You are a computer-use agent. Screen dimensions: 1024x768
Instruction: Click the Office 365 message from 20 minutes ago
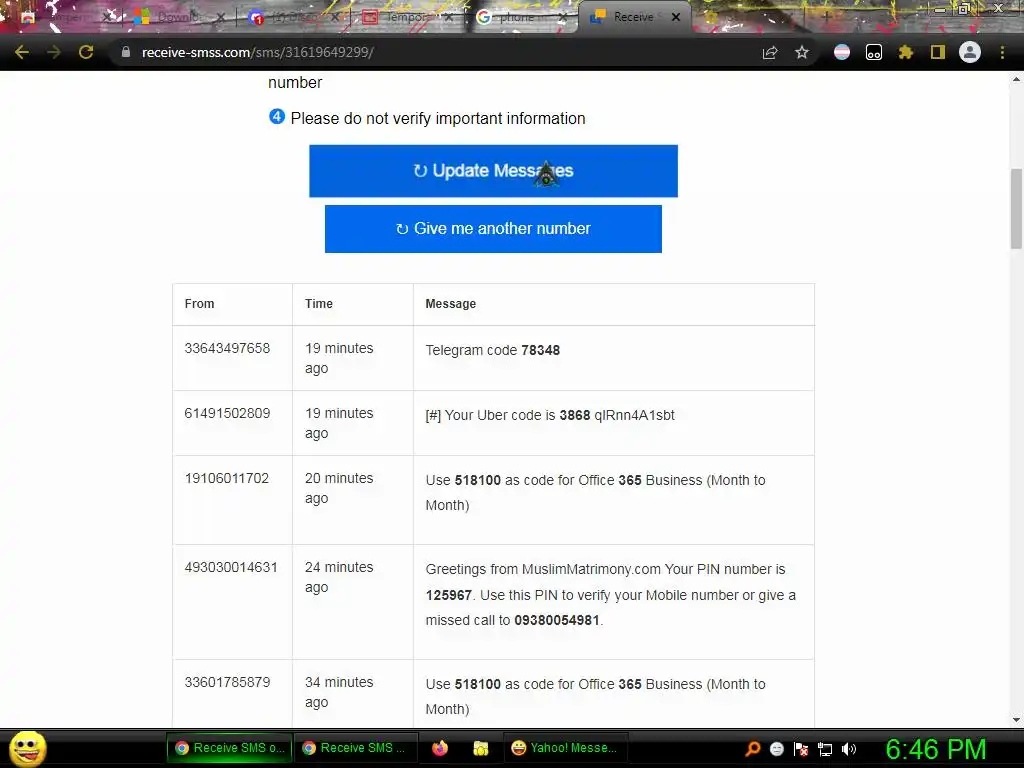tap(595, 492)
